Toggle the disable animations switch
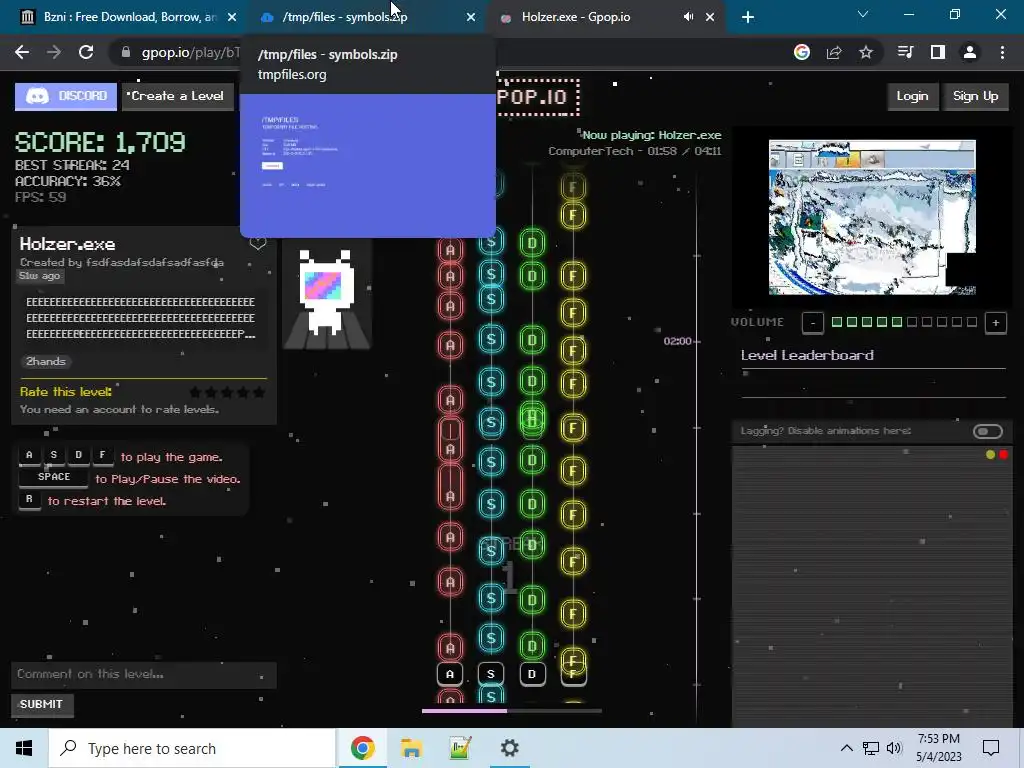 987,431
